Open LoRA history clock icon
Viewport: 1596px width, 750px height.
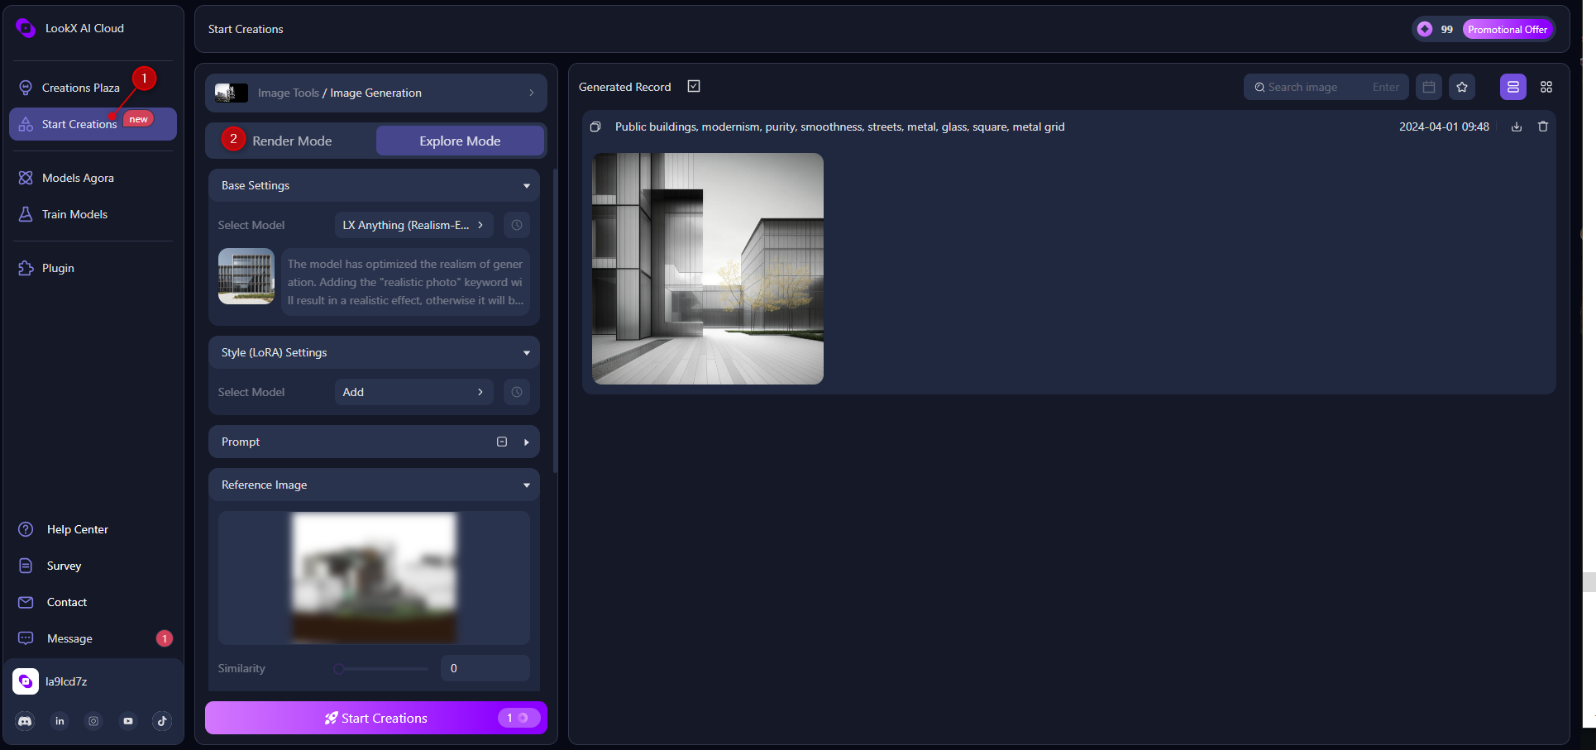[x=516, y=392]
